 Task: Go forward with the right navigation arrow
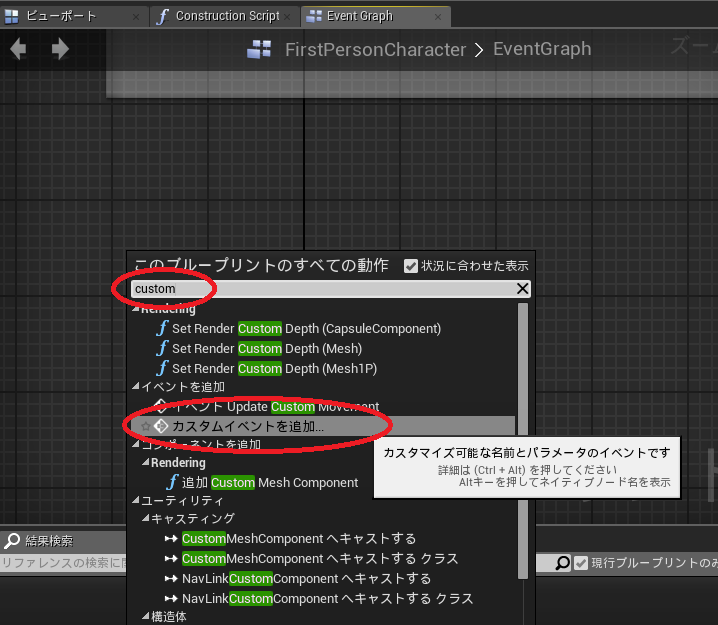(60, 49)
